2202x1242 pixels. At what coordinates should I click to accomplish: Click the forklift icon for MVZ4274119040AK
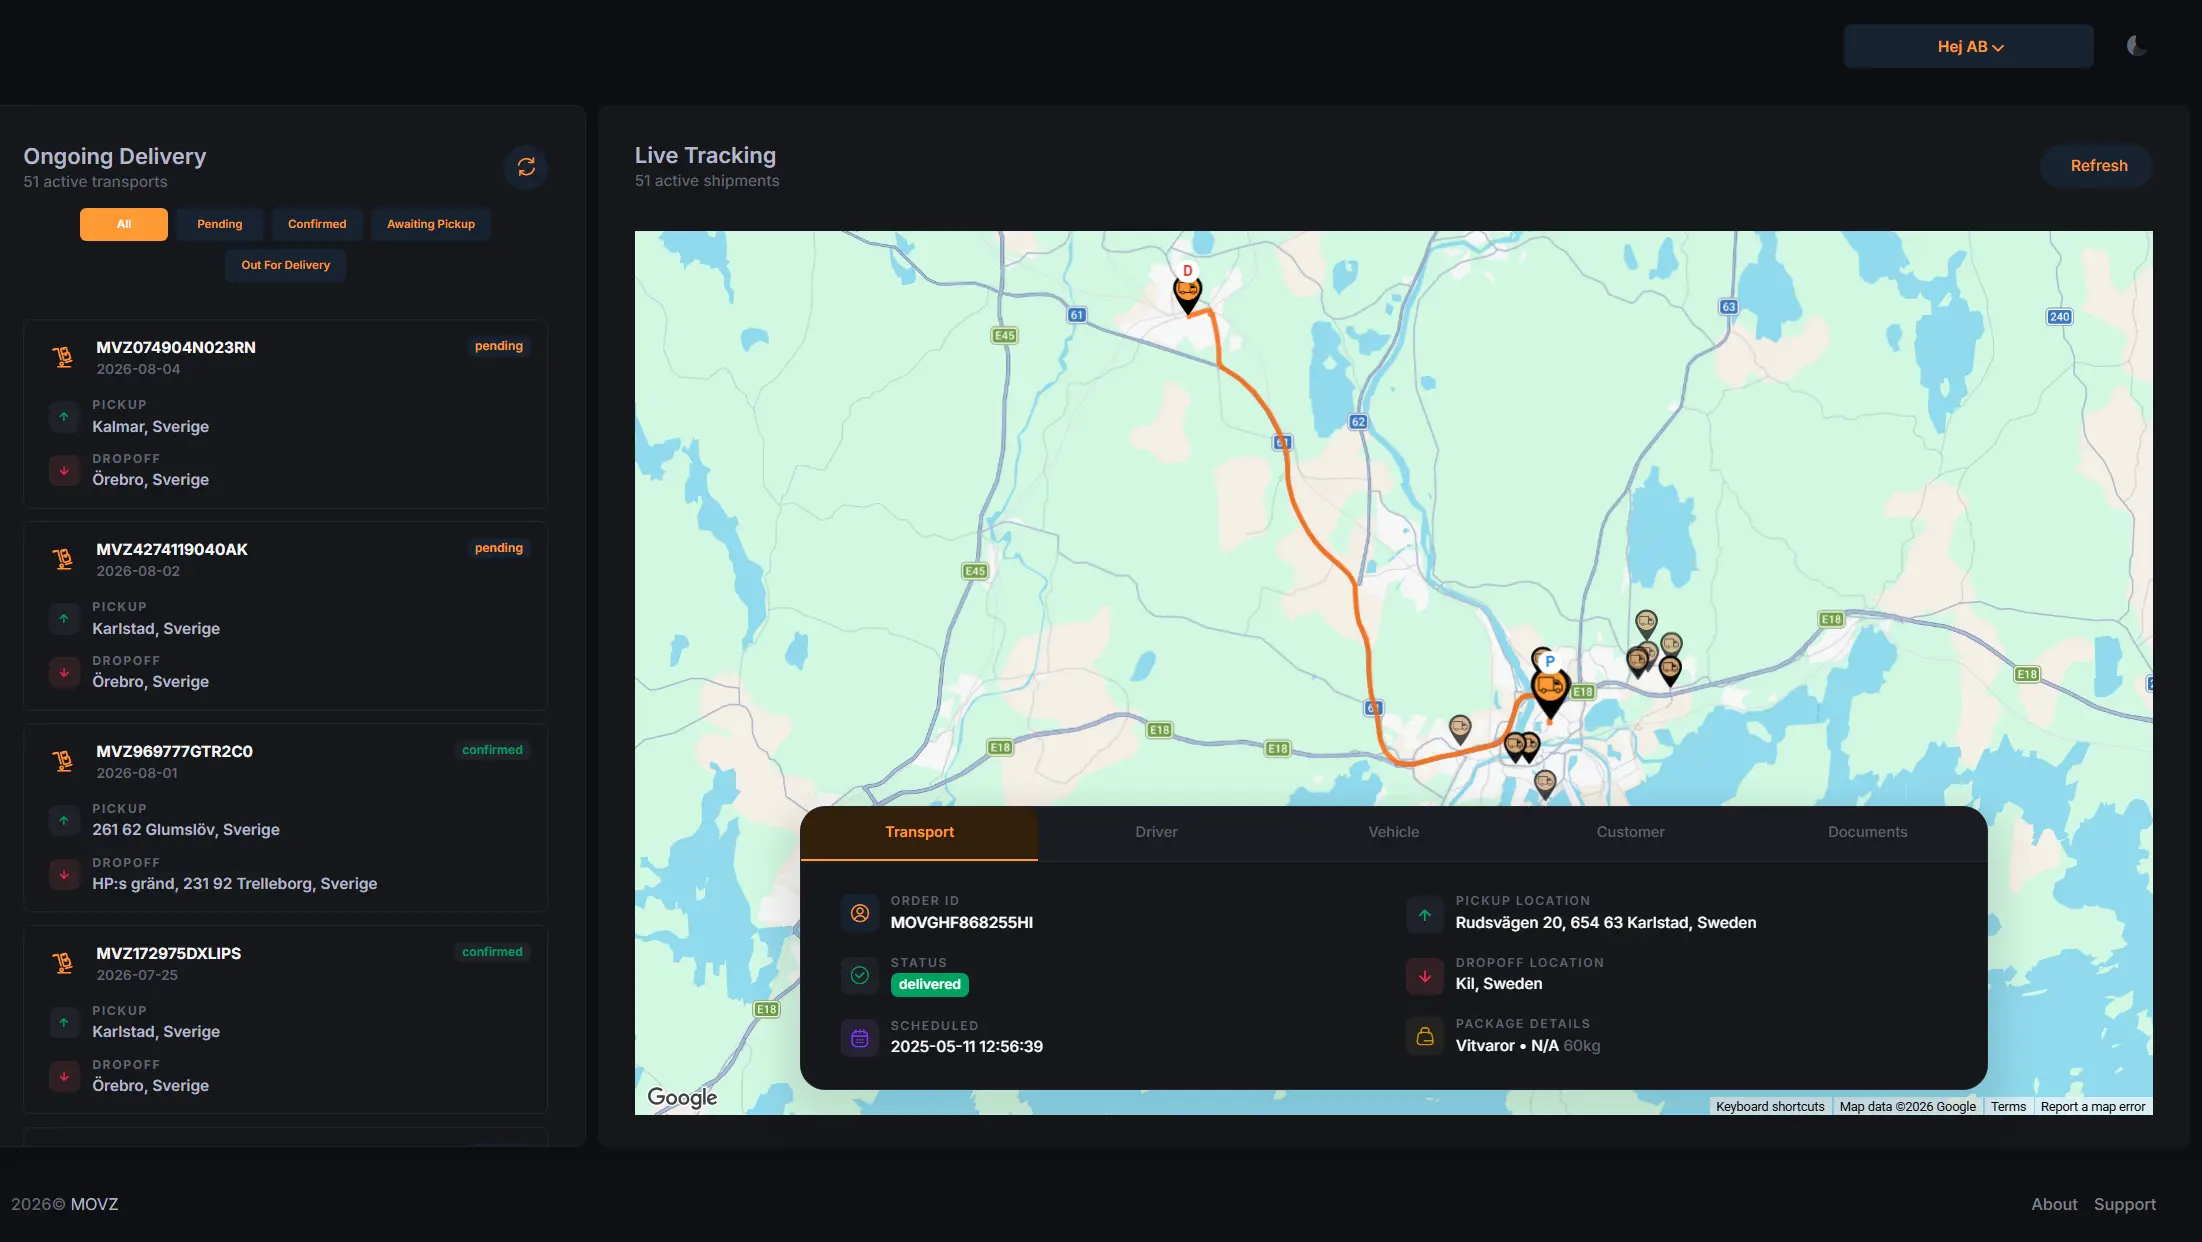click(63, 559)
